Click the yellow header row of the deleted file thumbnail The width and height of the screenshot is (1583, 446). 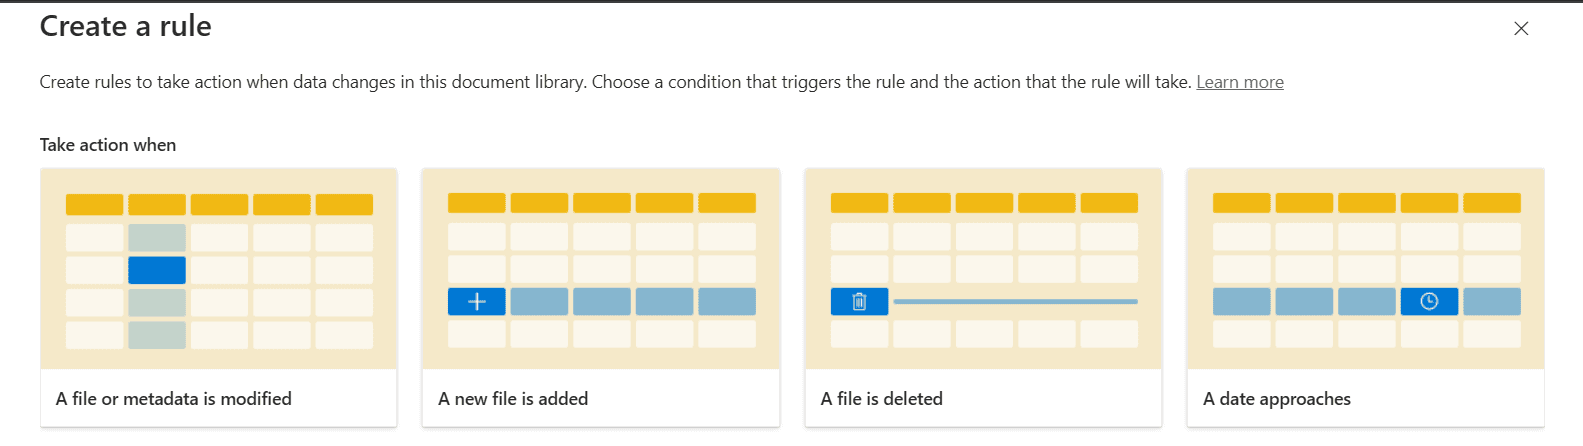tap(984, 204)
